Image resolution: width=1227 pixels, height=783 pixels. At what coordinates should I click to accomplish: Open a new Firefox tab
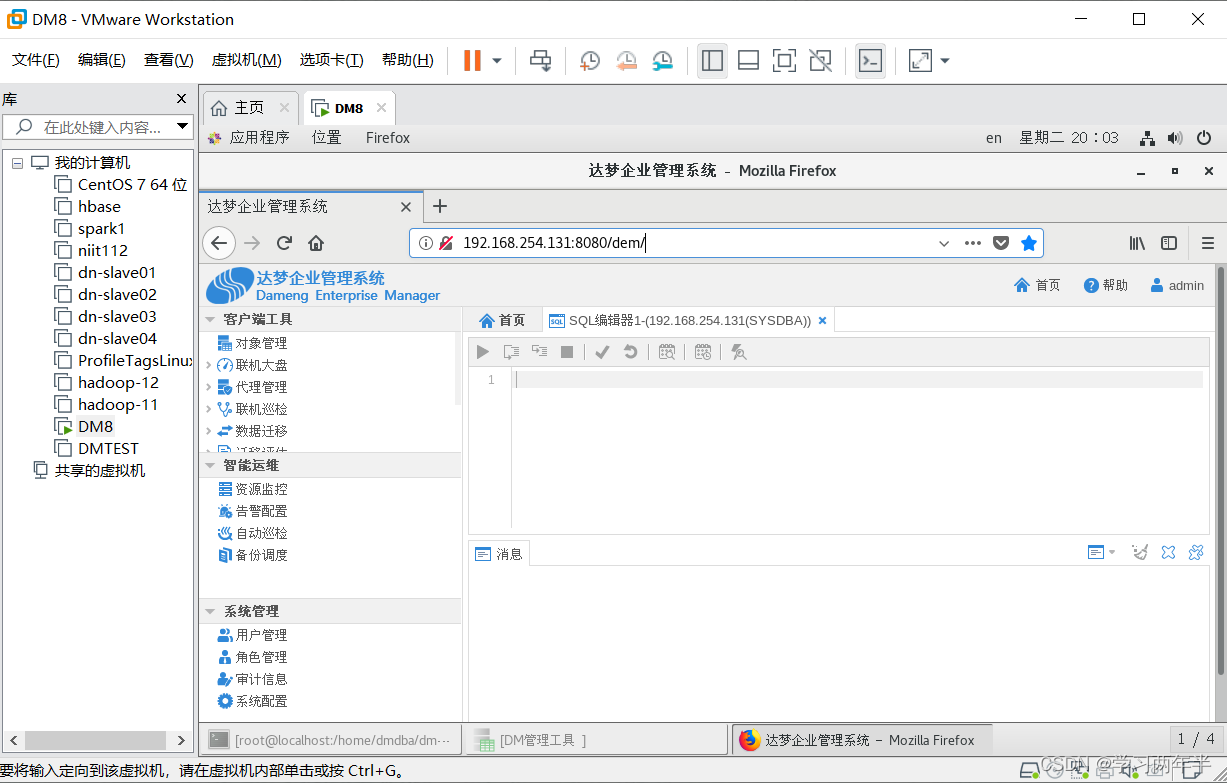[x=439, y=206]
